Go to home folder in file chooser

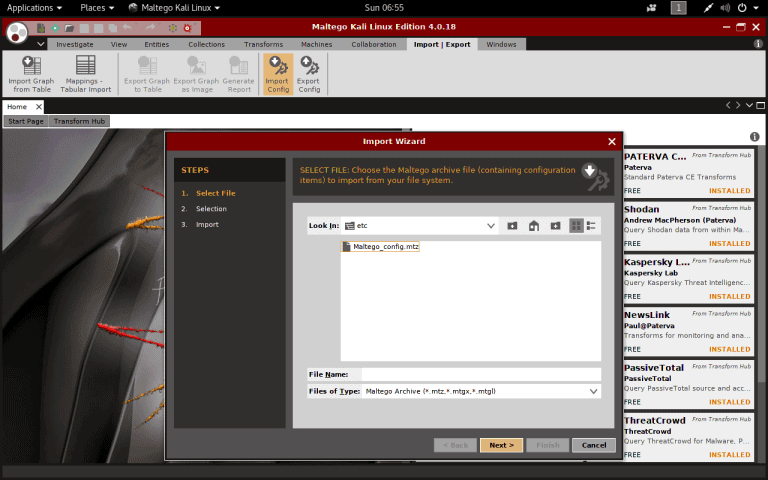point(534,226)
